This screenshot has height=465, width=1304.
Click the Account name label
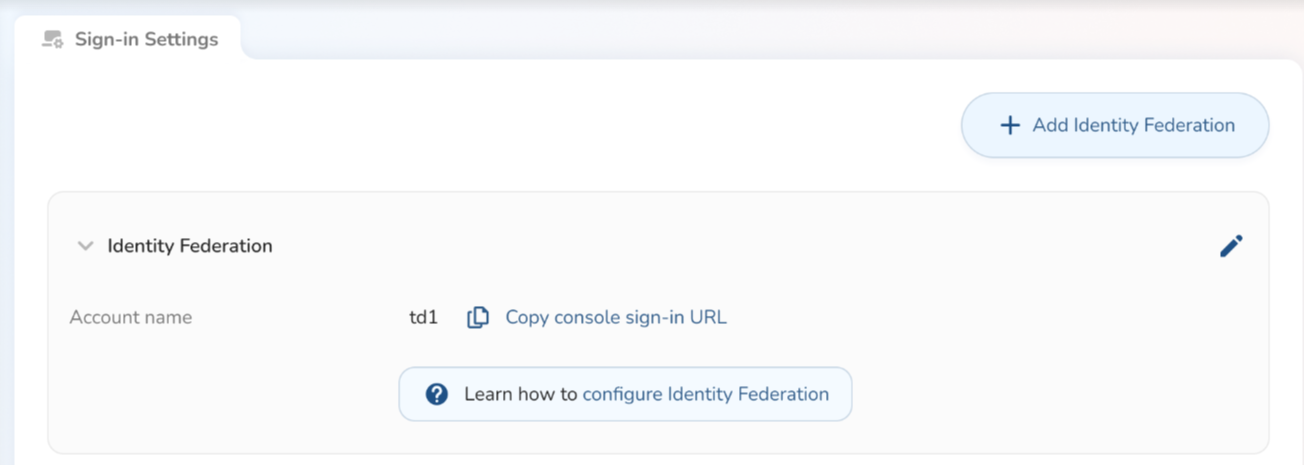tap(130, 318)
